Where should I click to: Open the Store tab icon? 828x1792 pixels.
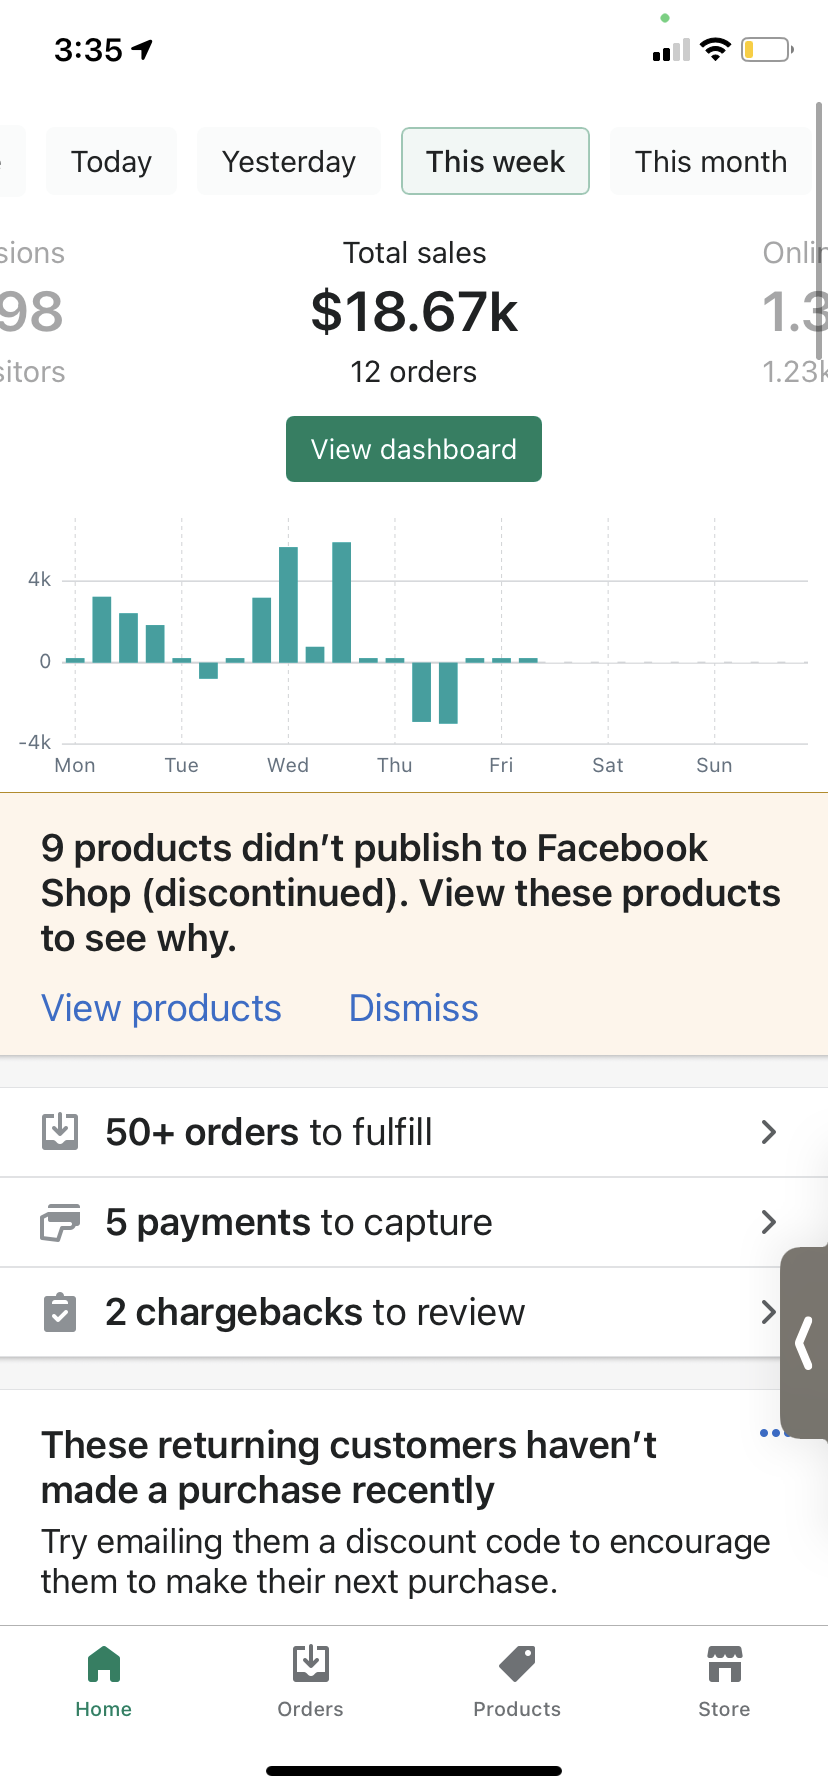[724, 1664]
